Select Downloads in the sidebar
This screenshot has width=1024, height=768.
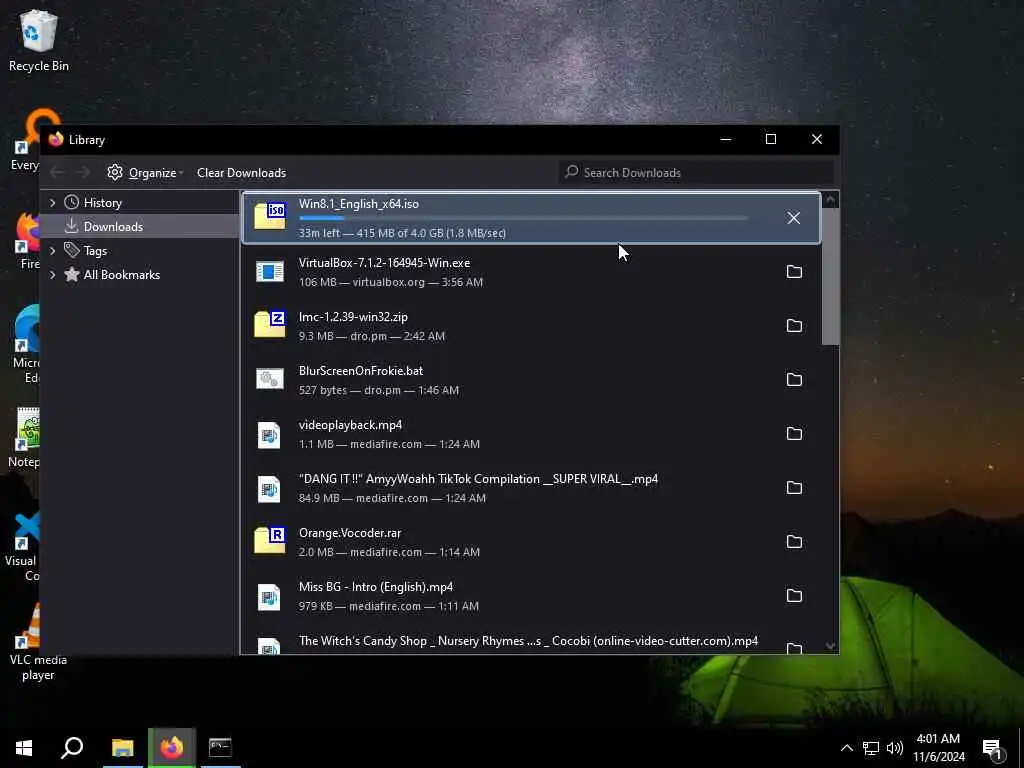point(113,227)
